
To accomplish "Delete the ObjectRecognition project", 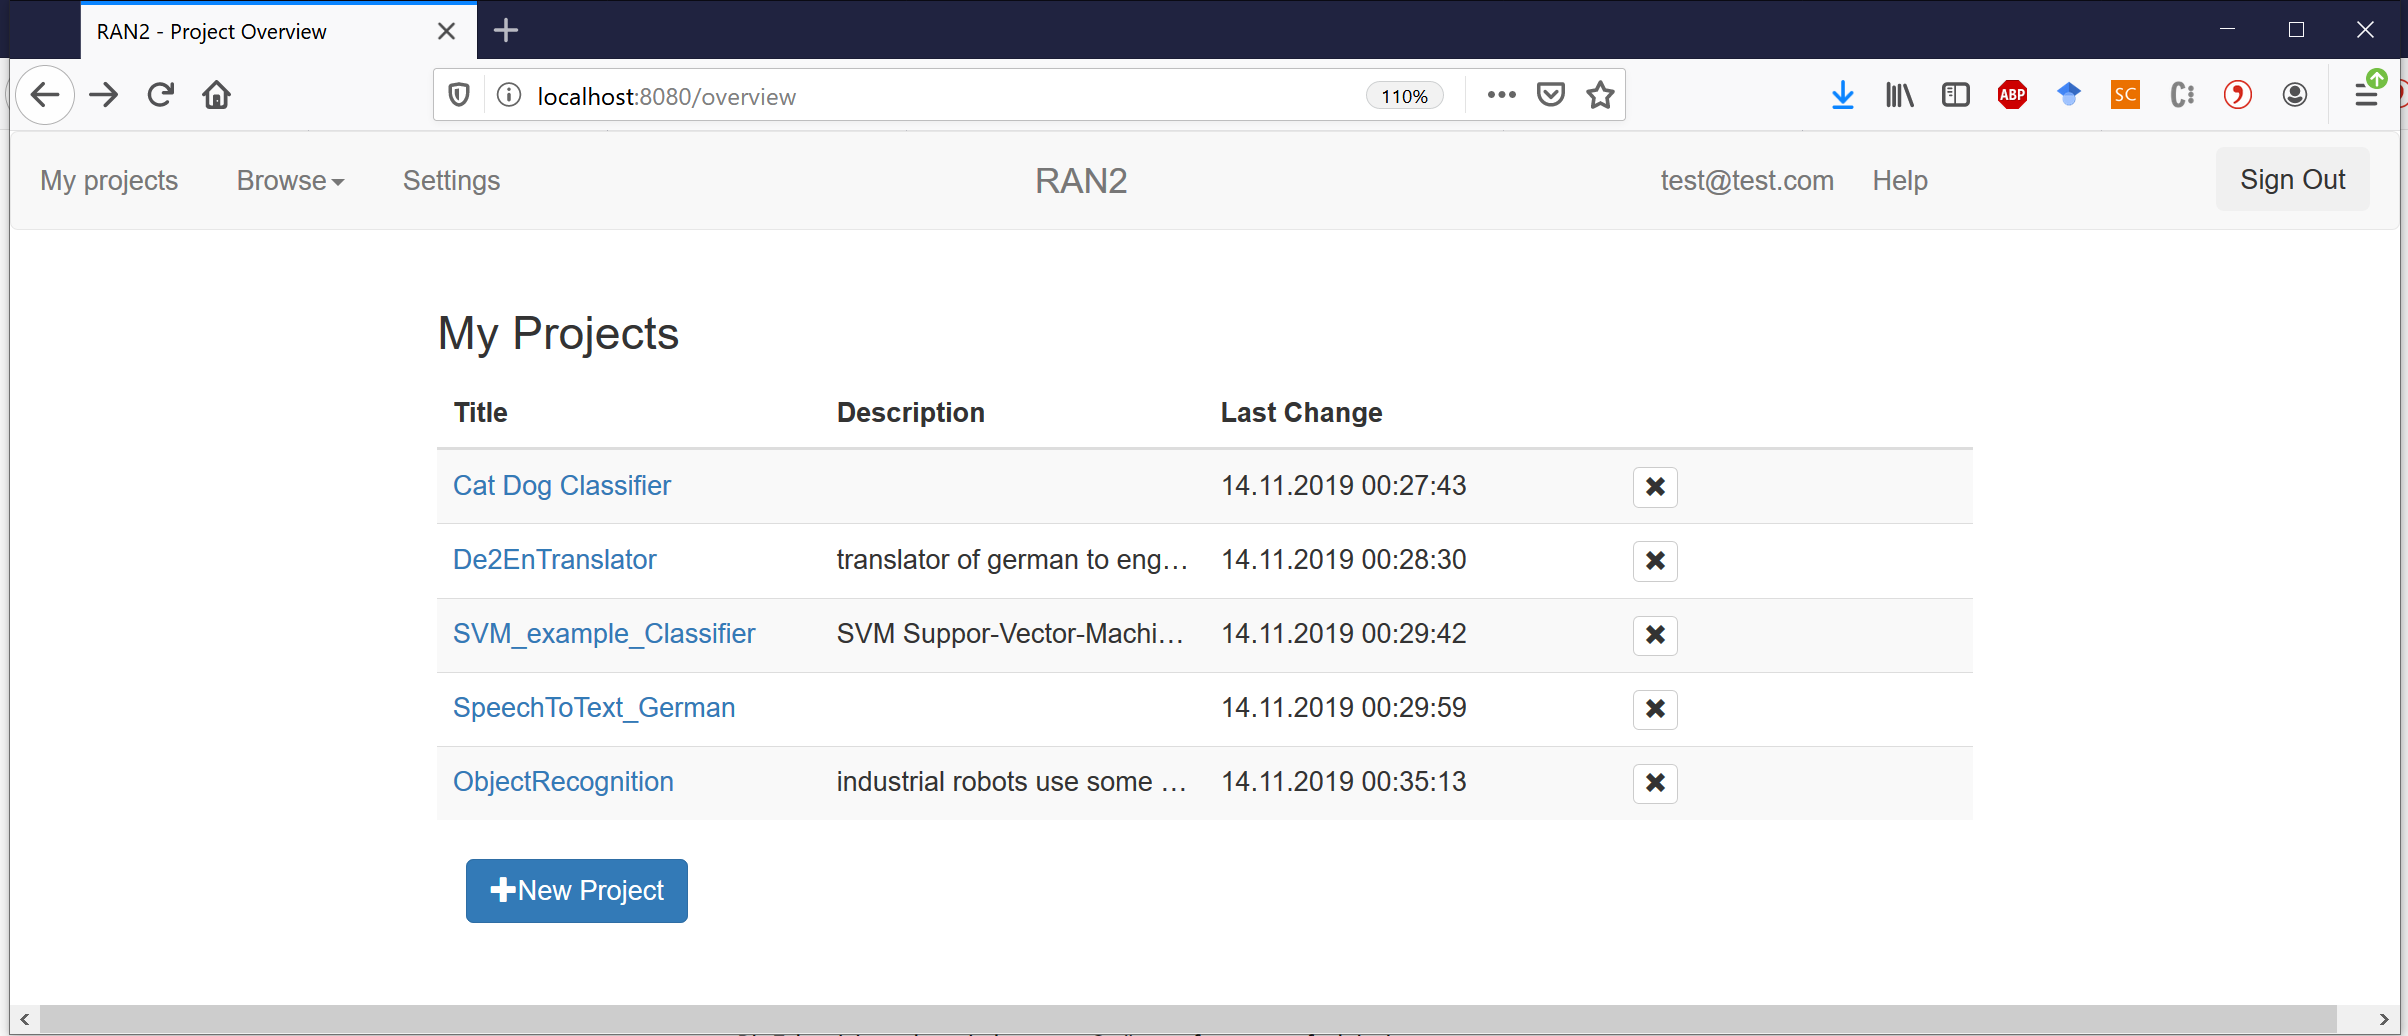I will (1655, 783).
